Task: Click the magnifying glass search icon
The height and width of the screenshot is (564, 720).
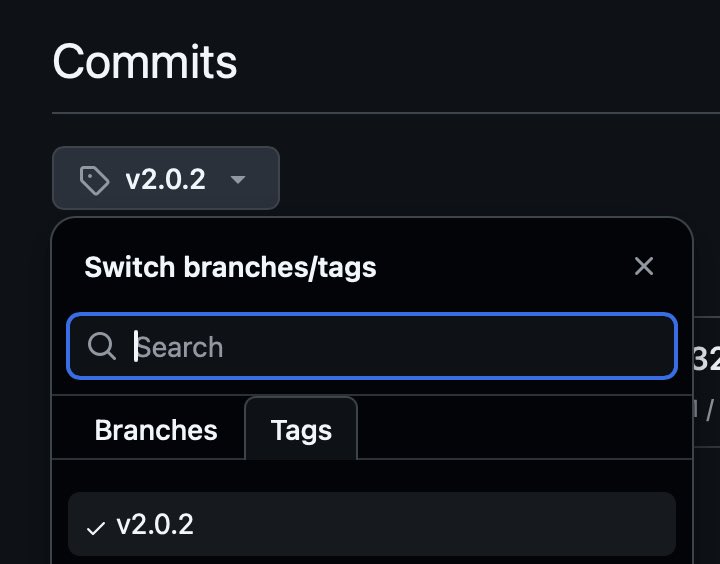Action: pyautogui.click(x=102, y=347)
